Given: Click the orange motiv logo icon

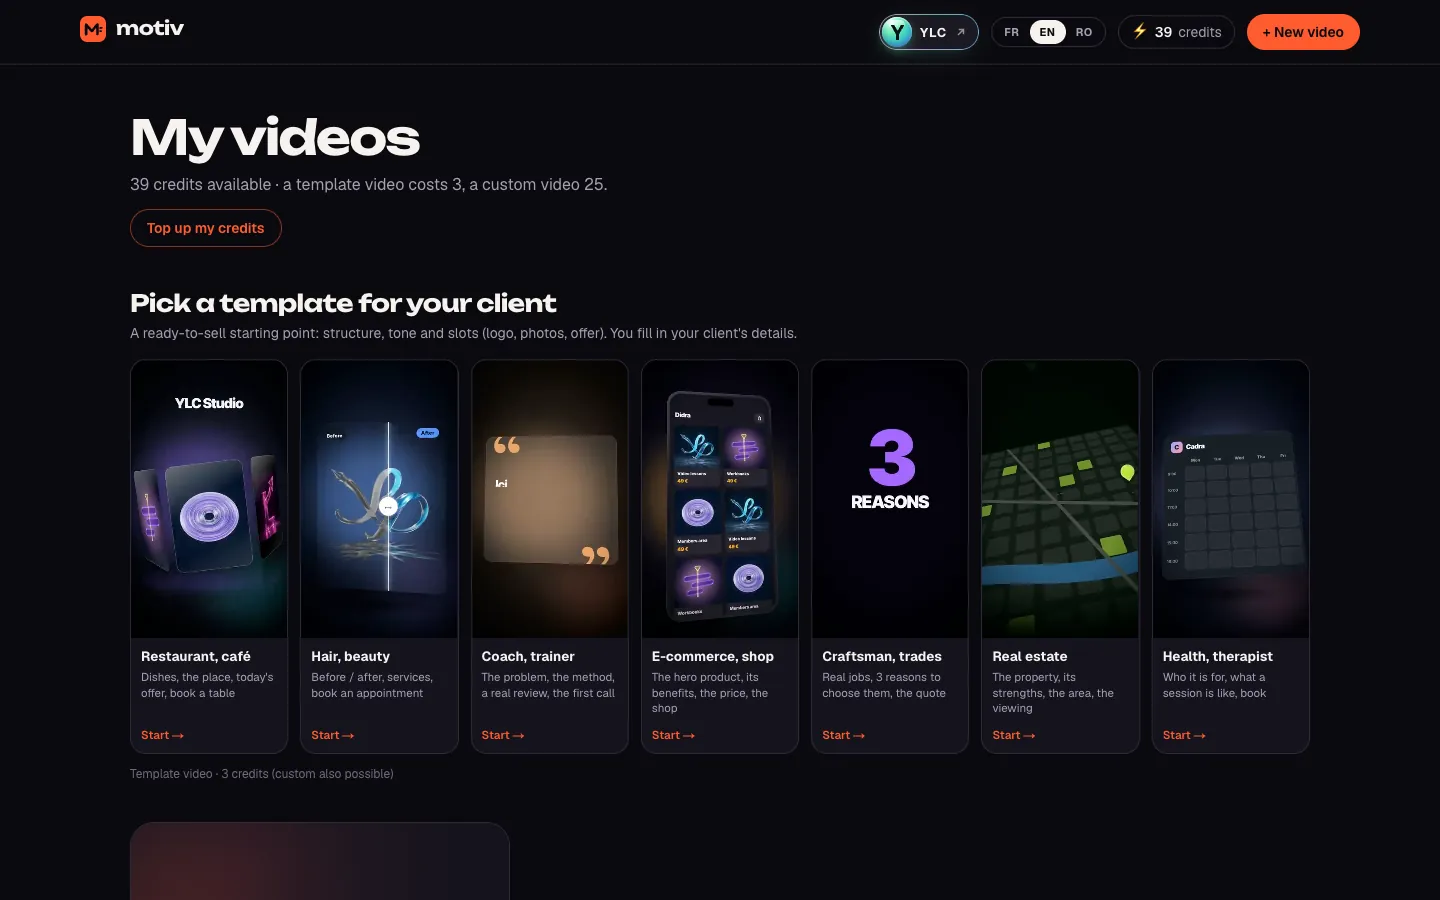Looking at the screenshot, I should click(x=93, y=29).
